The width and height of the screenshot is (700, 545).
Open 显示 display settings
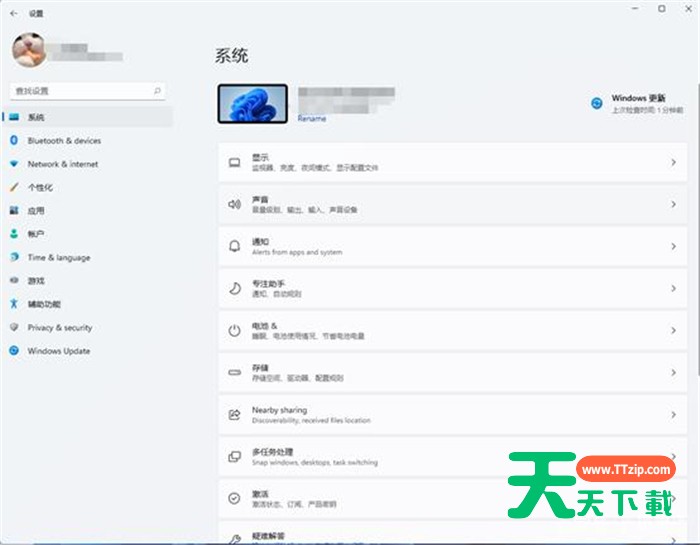453,162
